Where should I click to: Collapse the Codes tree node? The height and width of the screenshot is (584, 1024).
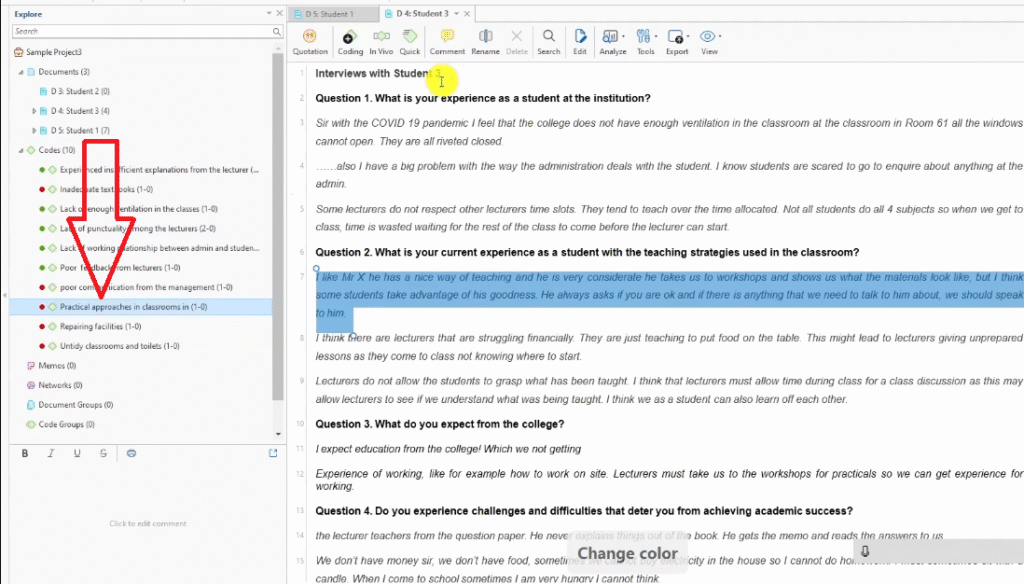(x=19, y=150)
